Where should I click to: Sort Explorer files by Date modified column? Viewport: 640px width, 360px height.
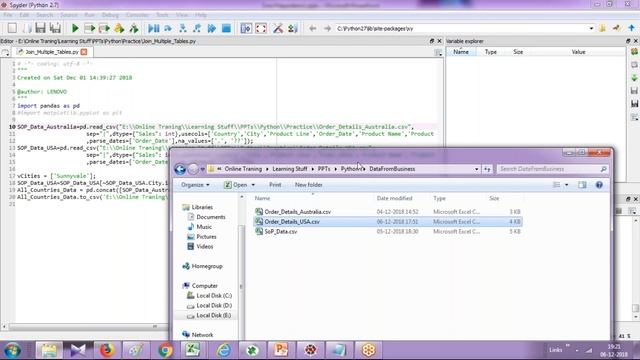click(394, 198)
